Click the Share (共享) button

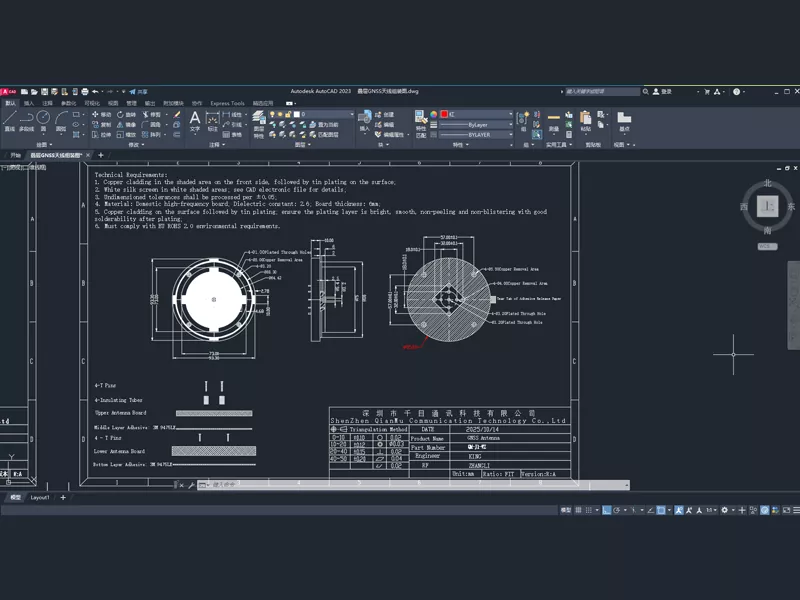click(138, 92)
